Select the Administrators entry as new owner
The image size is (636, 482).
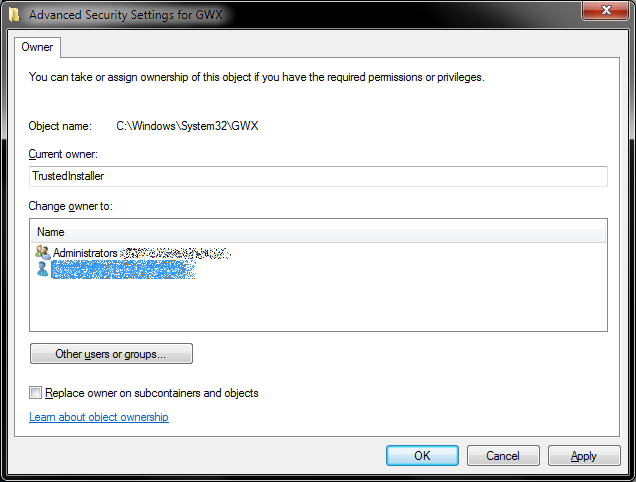pyautogui.click(x=85, y=253)
